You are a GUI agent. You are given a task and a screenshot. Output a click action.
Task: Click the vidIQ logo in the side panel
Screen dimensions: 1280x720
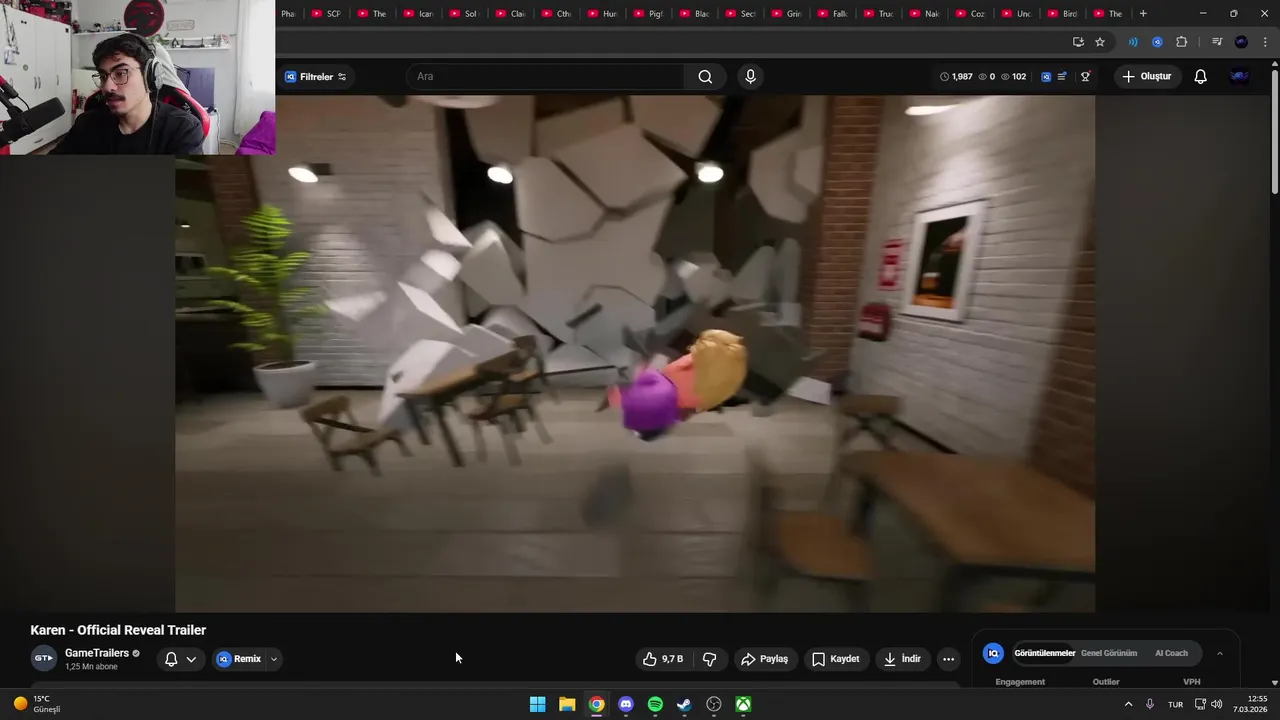coord(993,653)
